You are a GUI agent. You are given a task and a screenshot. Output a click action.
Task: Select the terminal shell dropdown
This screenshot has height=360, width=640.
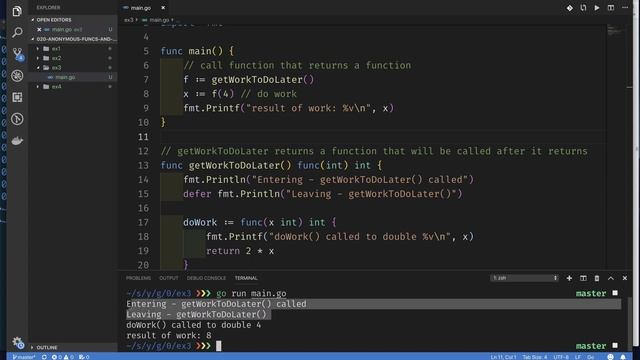tap(524, 278)
